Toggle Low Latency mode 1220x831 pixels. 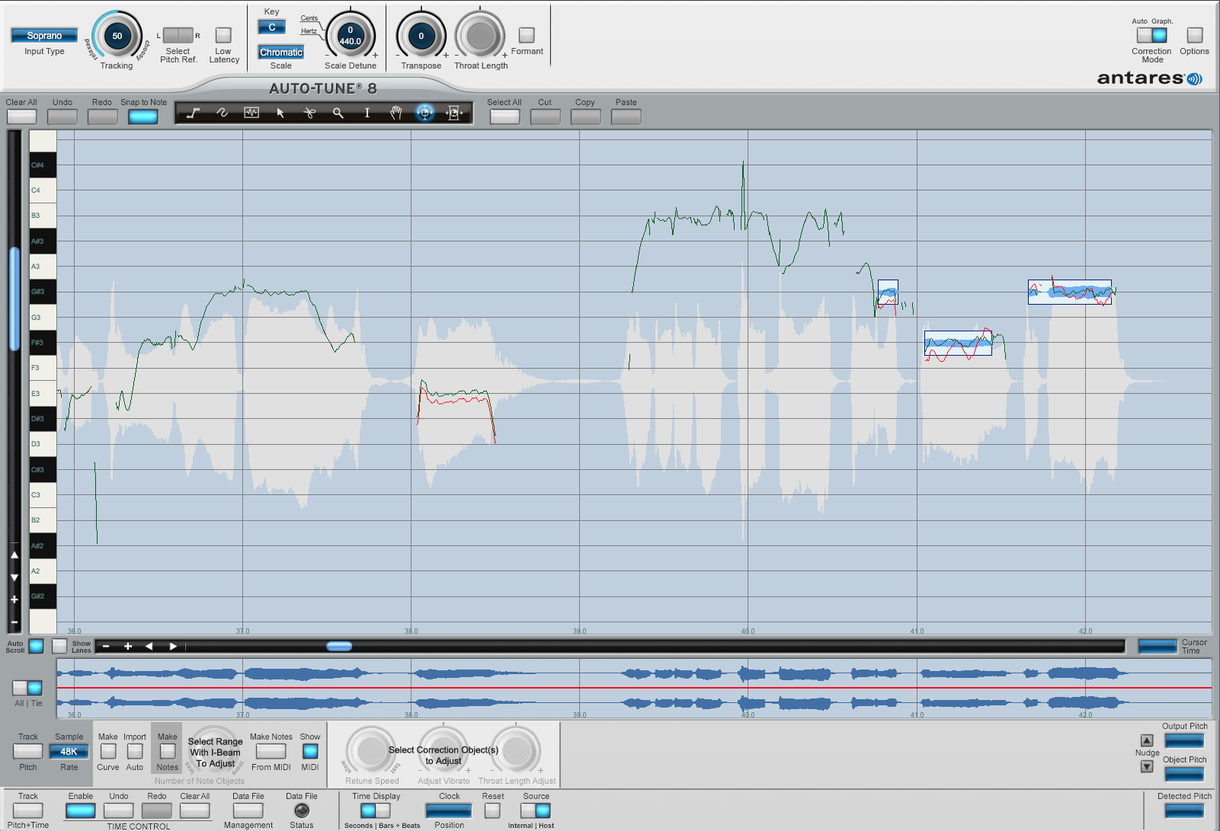[x=223, y=35]
